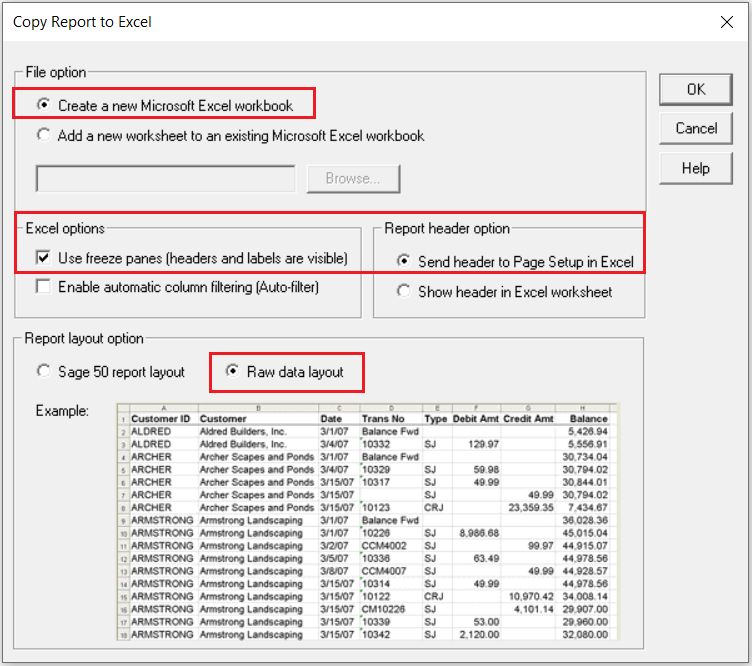Click the 'Date' column header in example

click(331, 419)
